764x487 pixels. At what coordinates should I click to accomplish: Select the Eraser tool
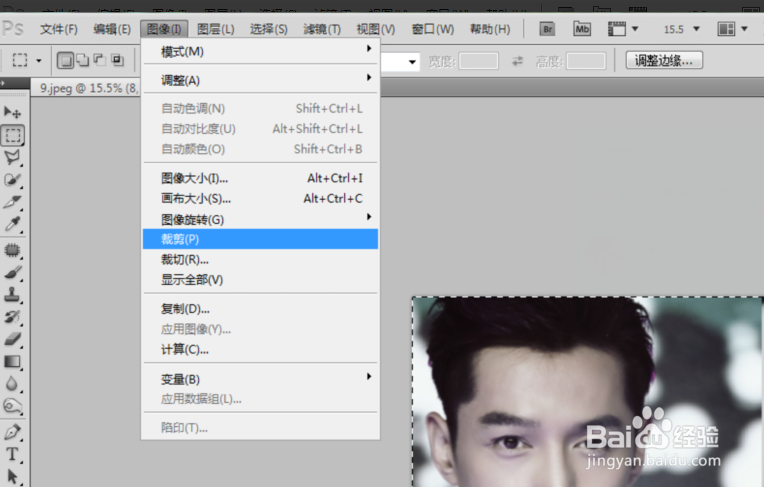tap(12, 339)
